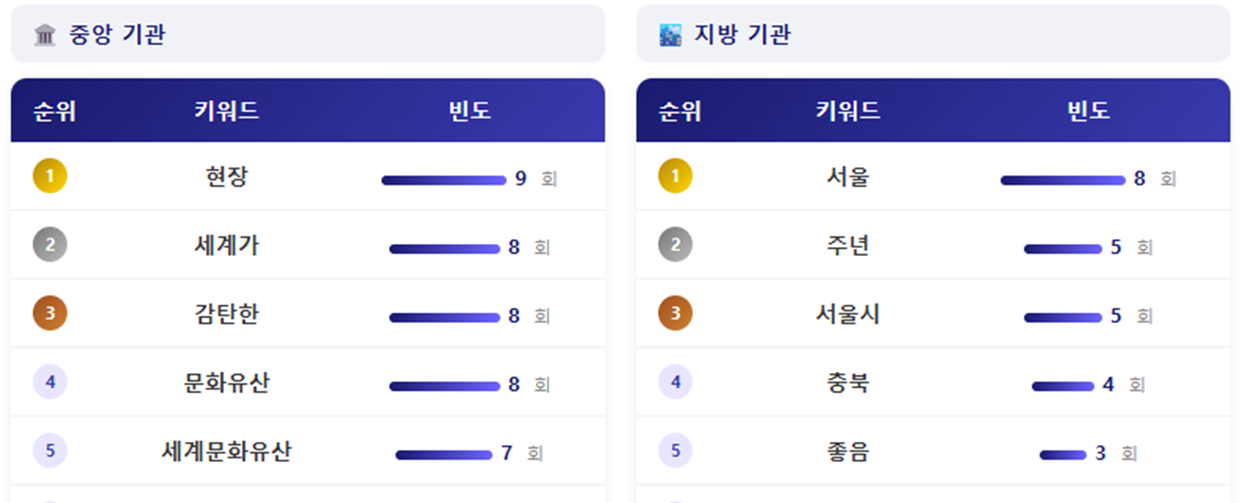The width and height of the screenshot is (1243, 503).
Task: Click gold rank 1 badge beside 현장
Action: point(50,177)
